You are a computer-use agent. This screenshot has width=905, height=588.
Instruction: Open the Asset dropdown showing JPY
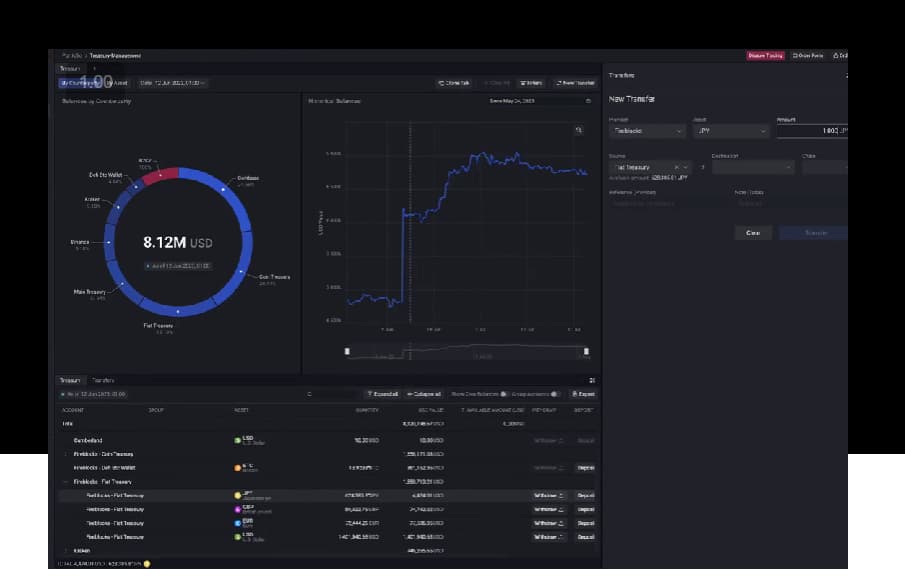pyautogui.click(x=733, y=131)
